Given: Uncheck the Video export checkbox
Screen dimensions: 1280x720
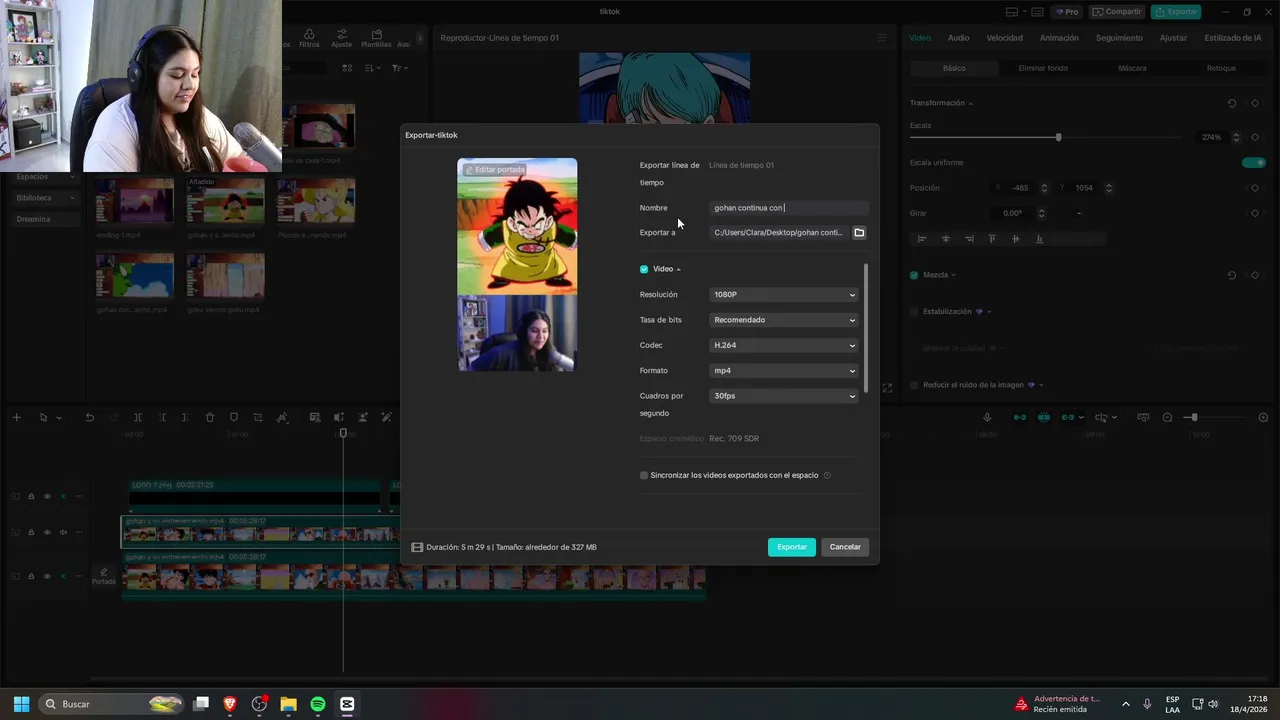Looking at the screenshot, I should coord(644,269).
